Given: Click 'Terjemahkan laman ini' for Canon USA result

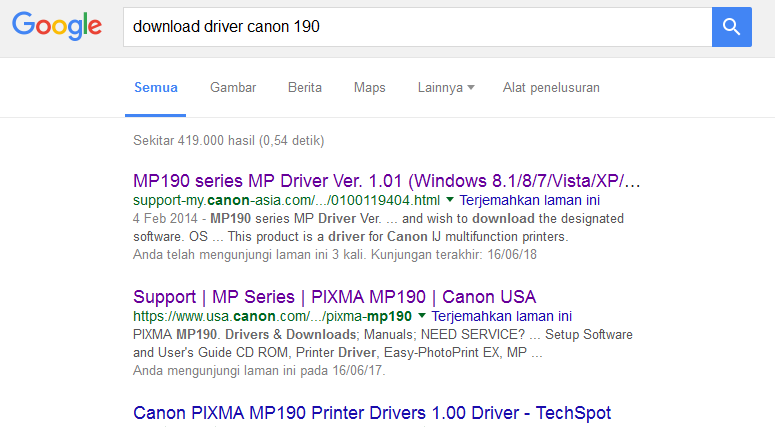Looking at the screenshot, I should 501,316.
